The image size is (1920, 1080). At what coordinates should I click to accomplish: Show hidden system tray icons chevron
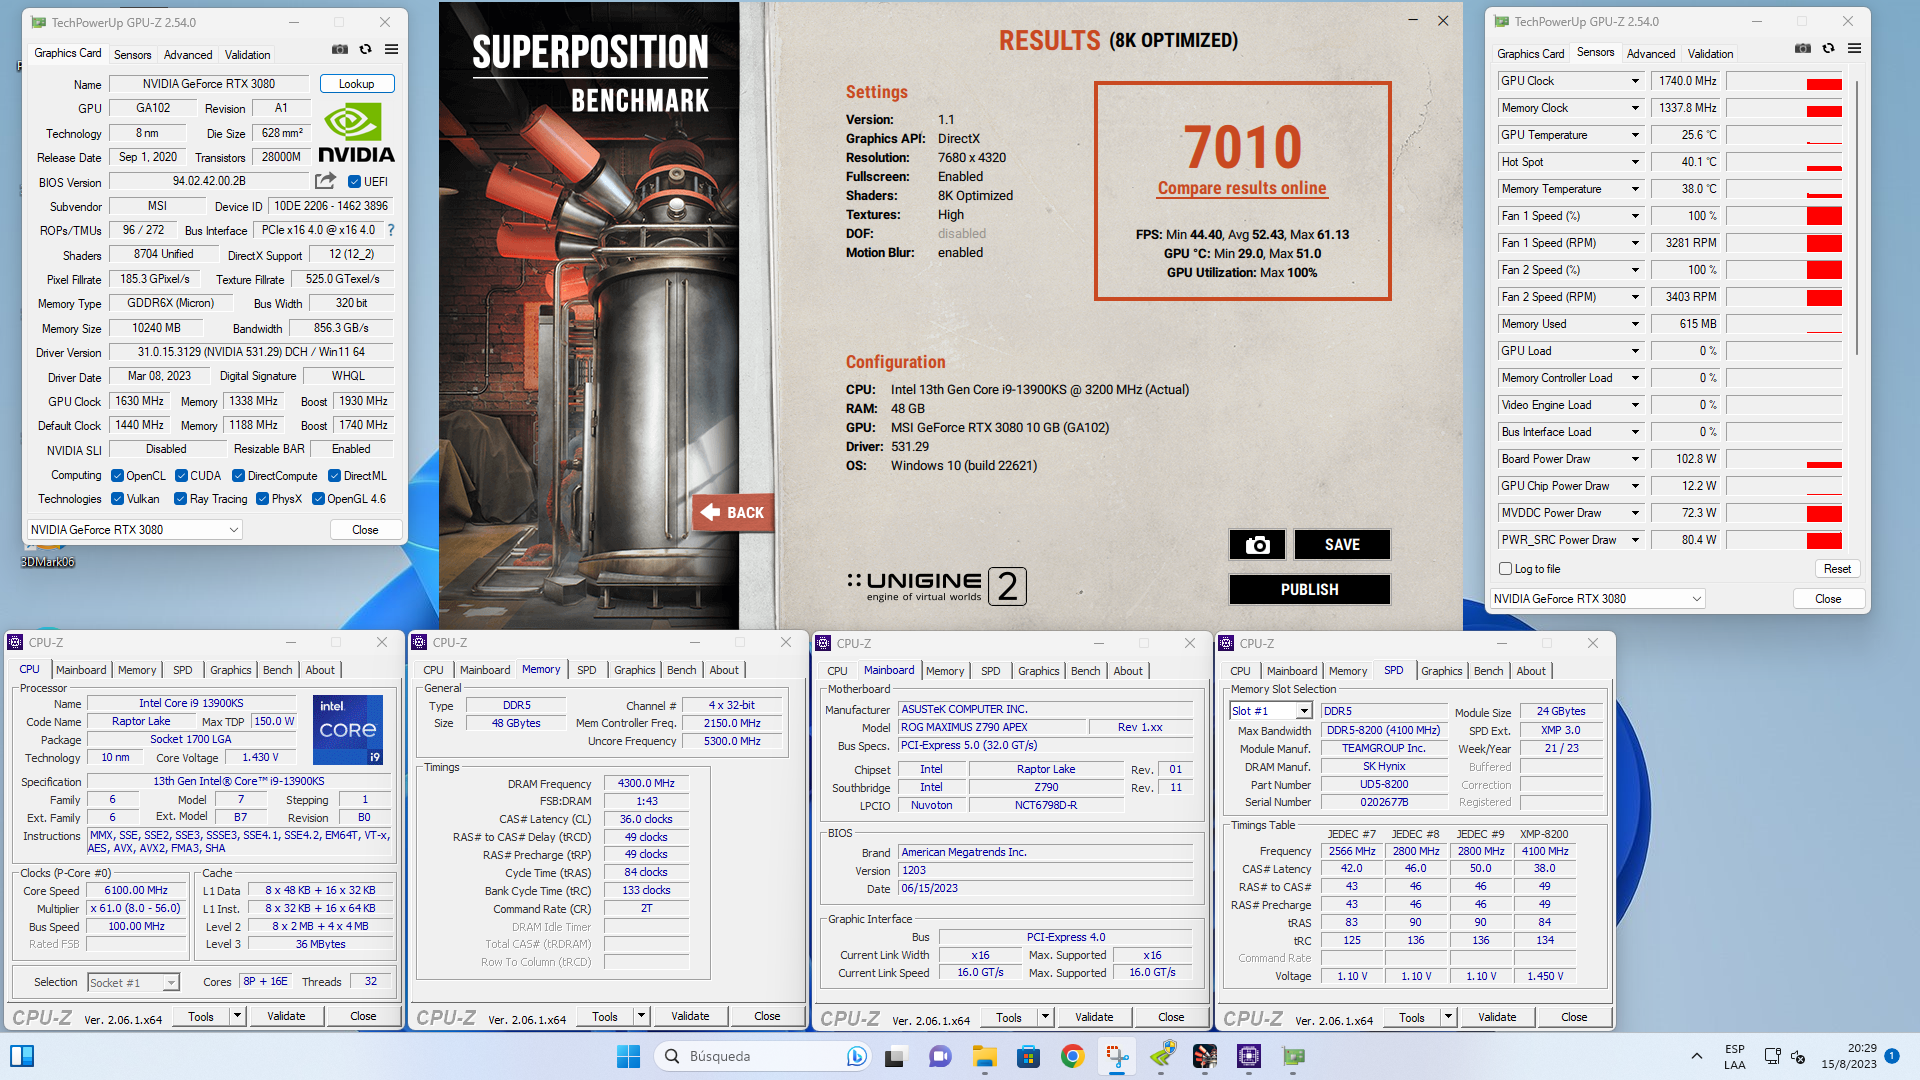click(x=1697, y=1056)
